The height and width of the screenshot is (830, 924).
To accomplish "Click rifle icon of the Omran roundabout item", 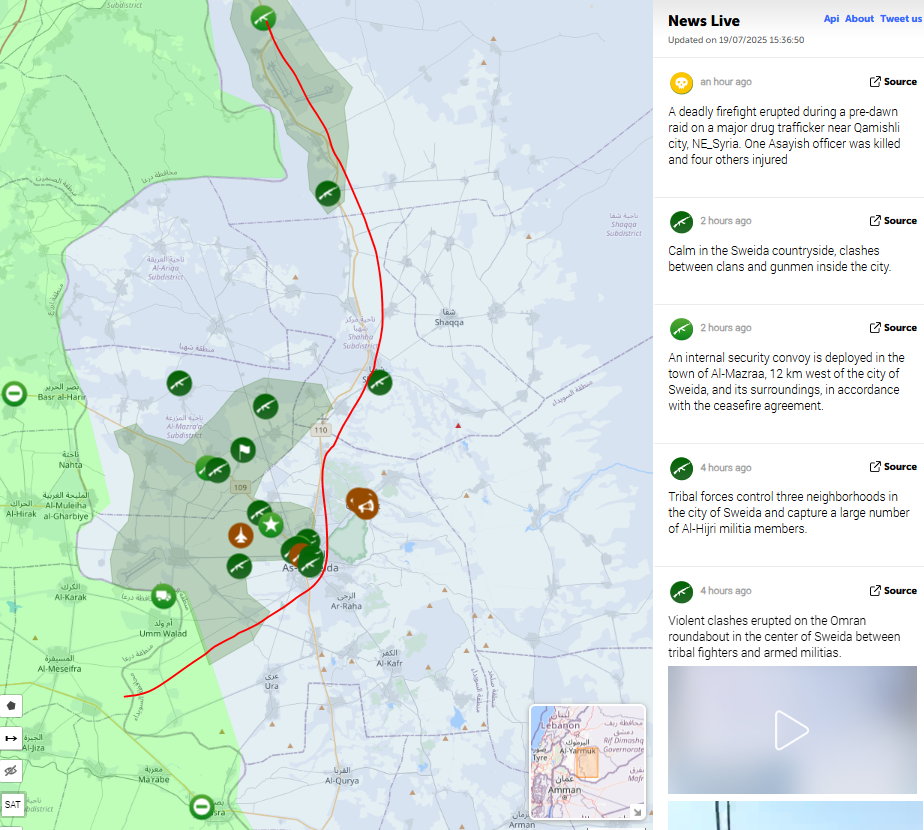I will (681, 592).
